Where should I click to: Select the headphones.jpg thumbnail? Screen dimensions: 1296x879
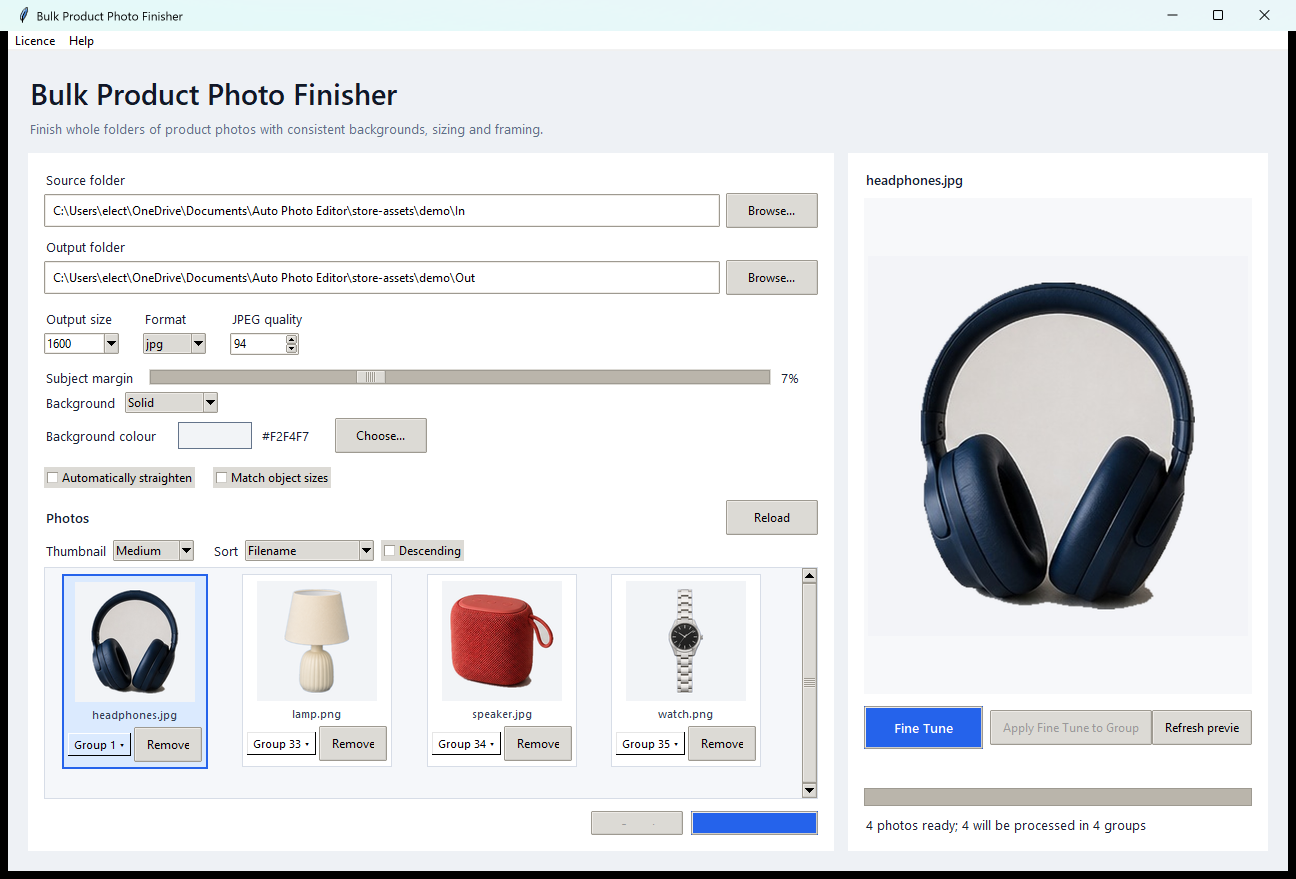[135, 641]
